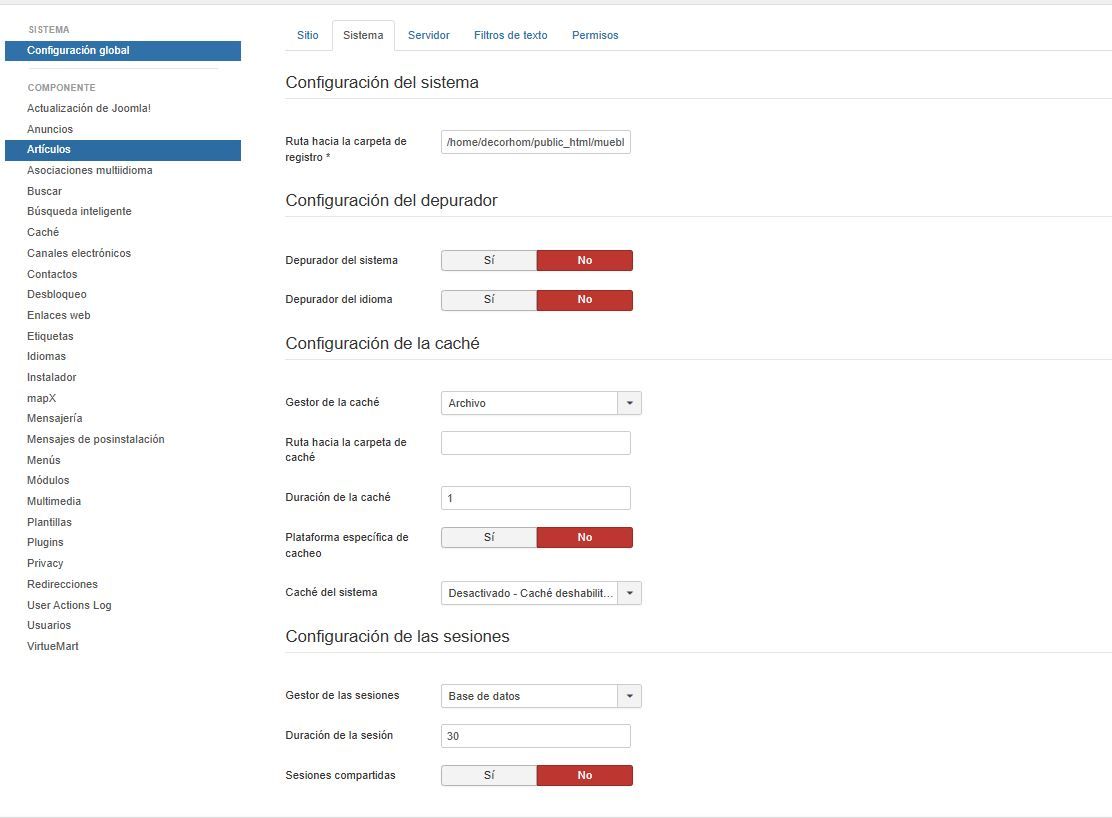The height and width of the screenshot is (818, 1112).
Task: Click the Duración de la caché field
Action: click(x=535, y=498)
